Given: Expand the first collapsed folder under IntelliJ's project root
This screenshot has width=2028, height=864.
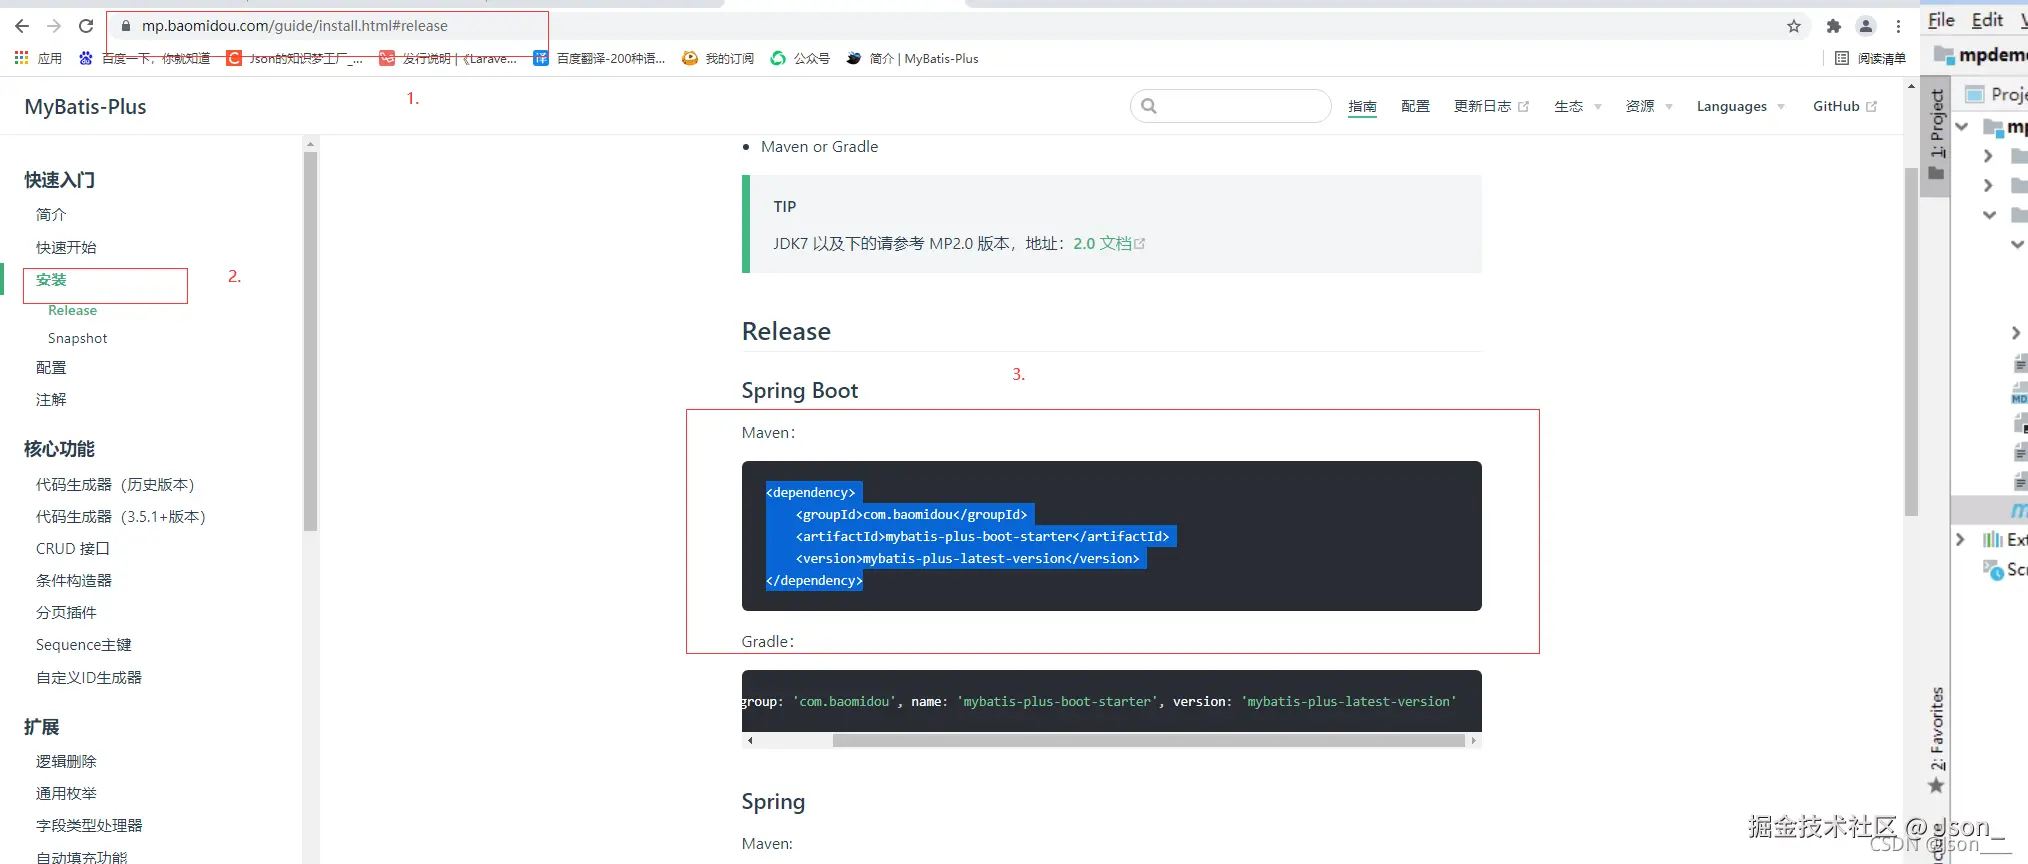Looking at the screenshot, I should point(1988,156).
